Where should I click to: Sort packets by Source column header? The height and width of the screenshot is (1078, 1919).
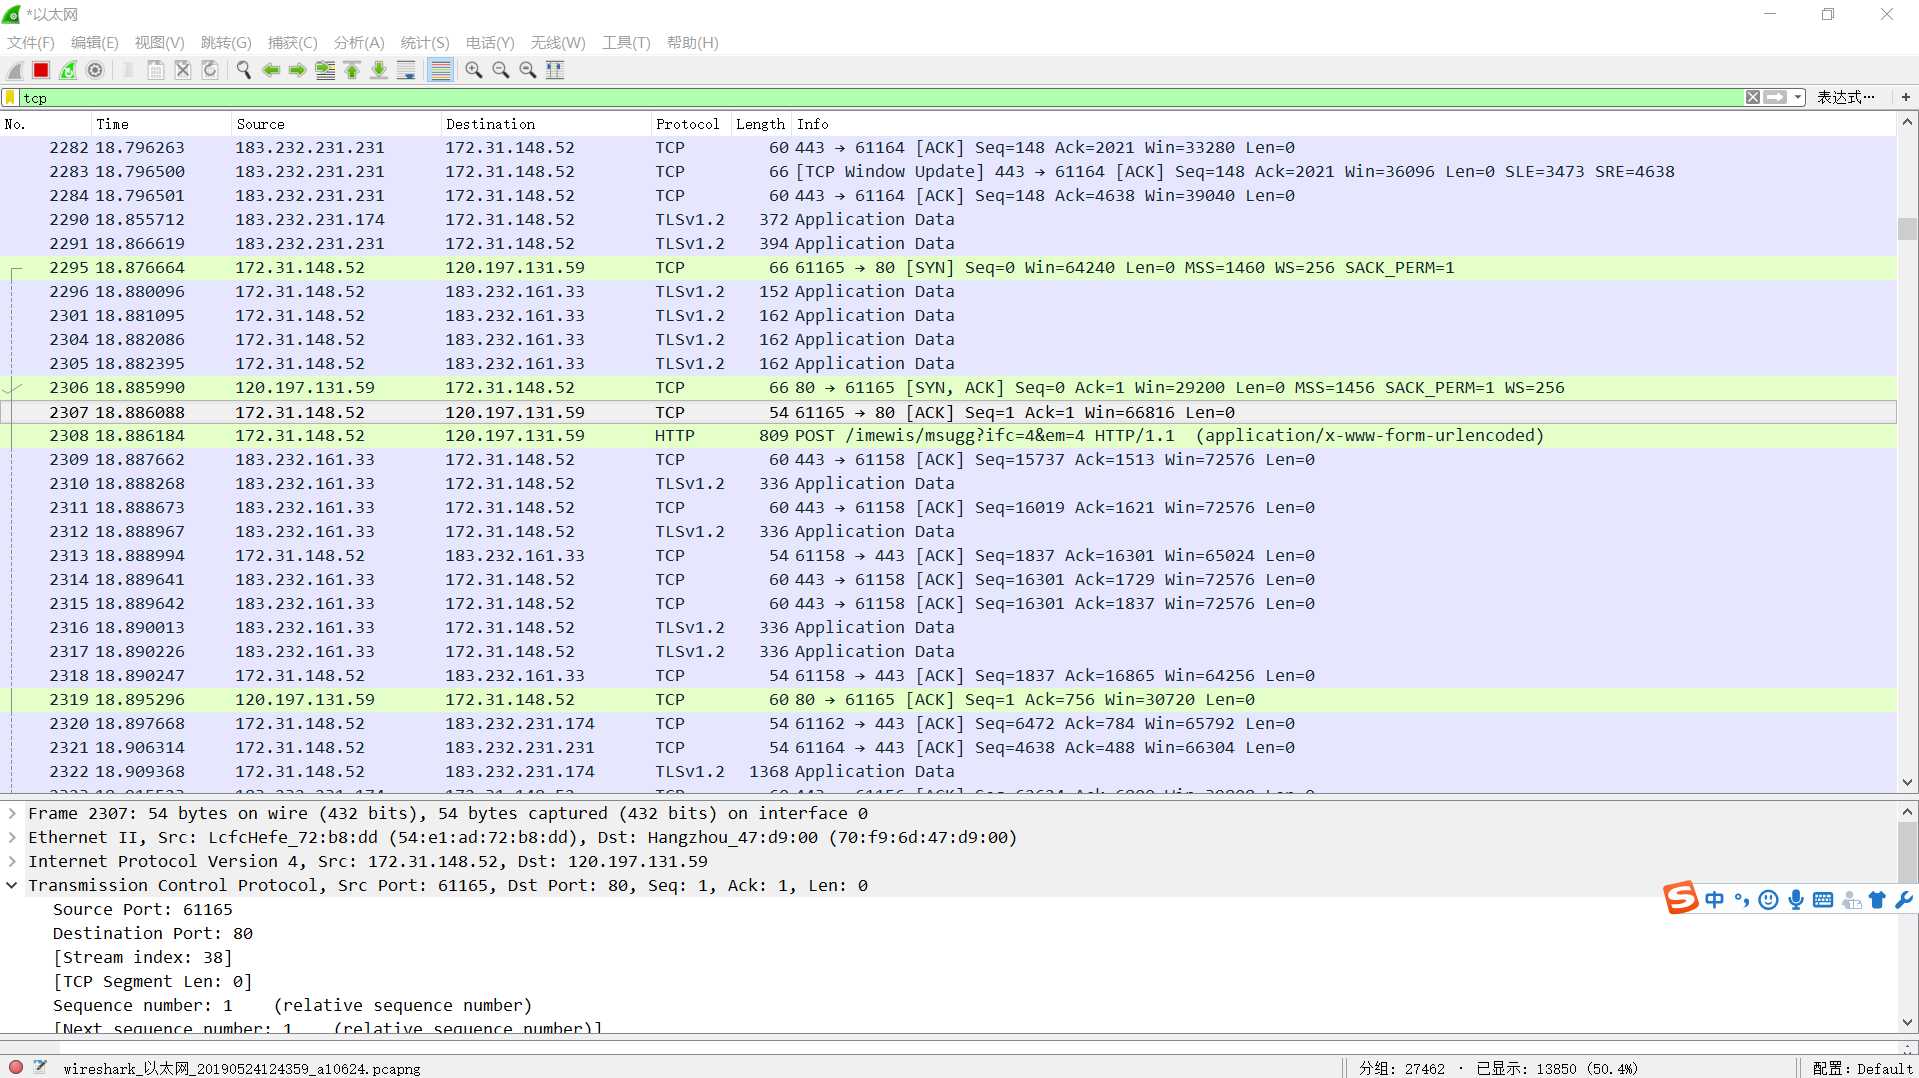click(x=335, y=124)
